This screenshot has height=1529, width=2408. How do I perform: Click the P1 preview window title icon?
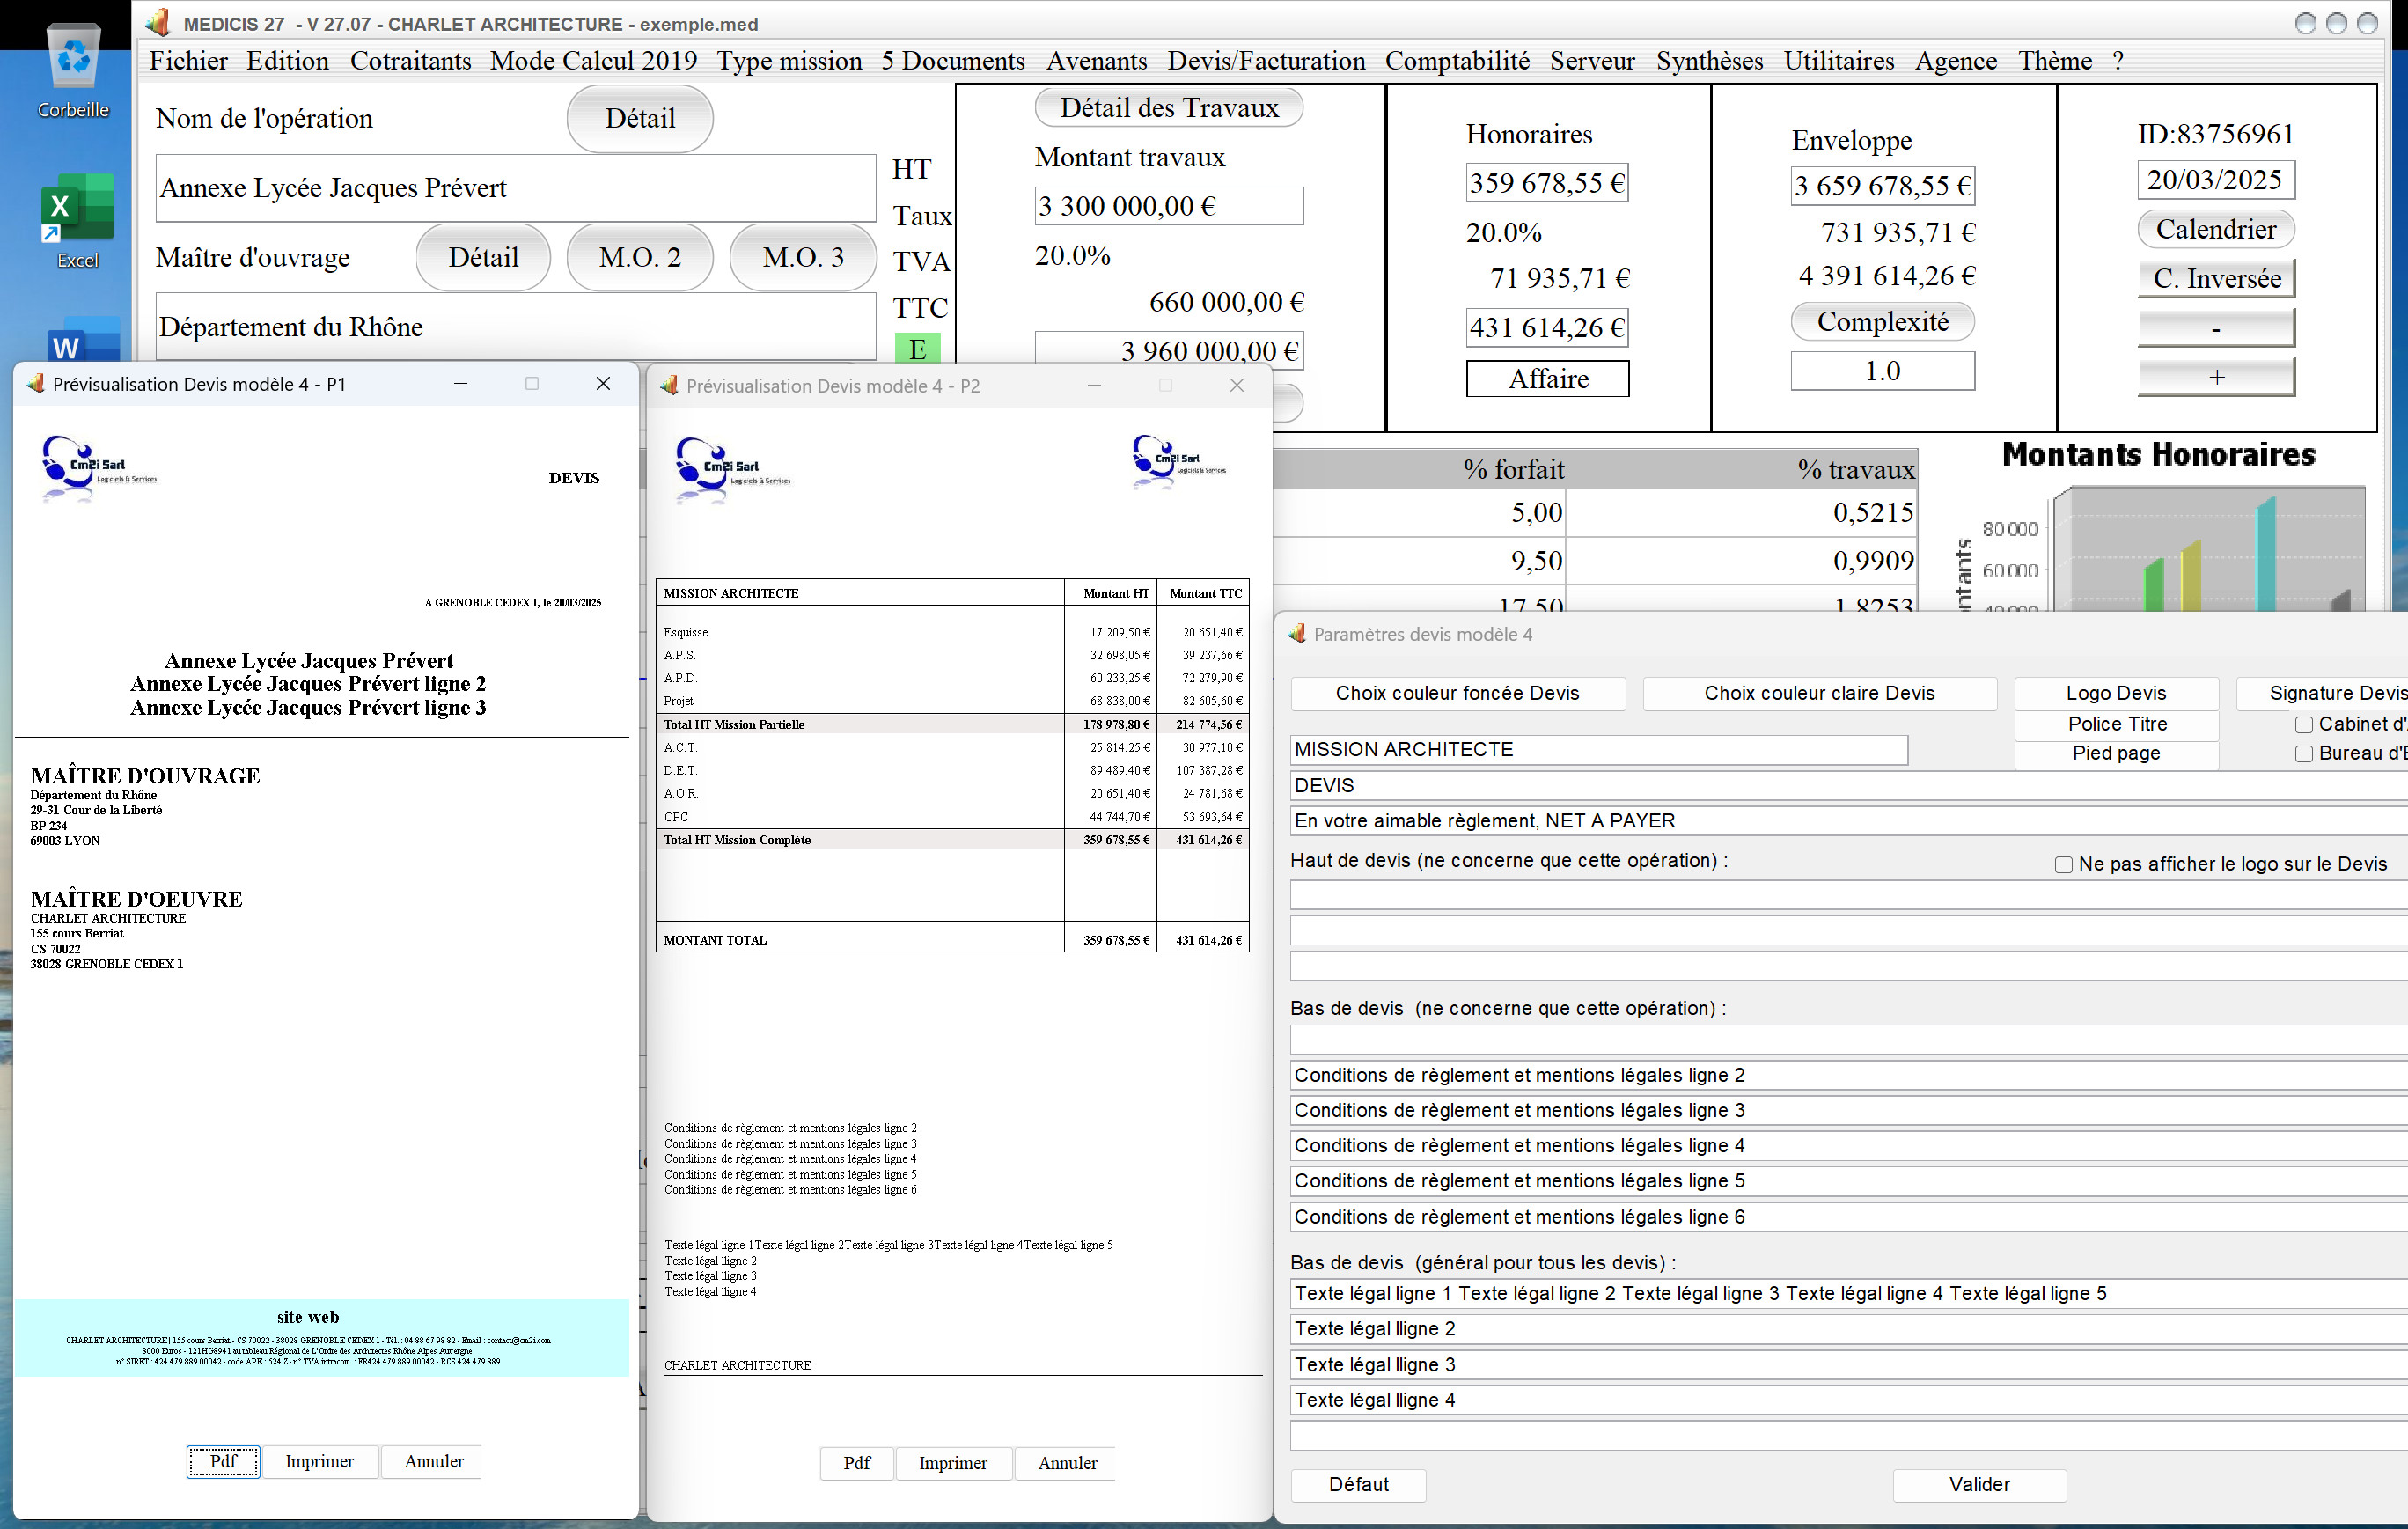[35, 384]
